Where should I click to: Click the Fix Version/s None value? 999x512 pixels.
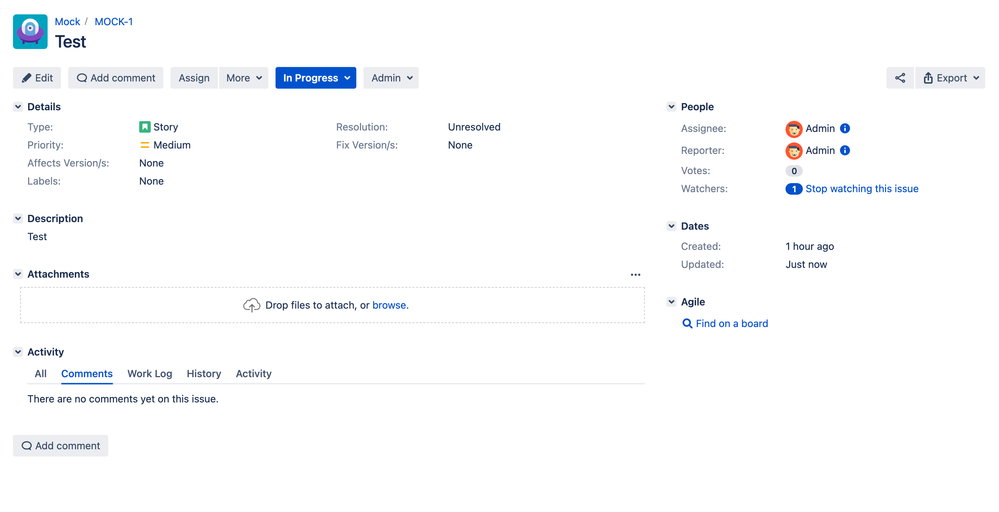click(460, 145)
